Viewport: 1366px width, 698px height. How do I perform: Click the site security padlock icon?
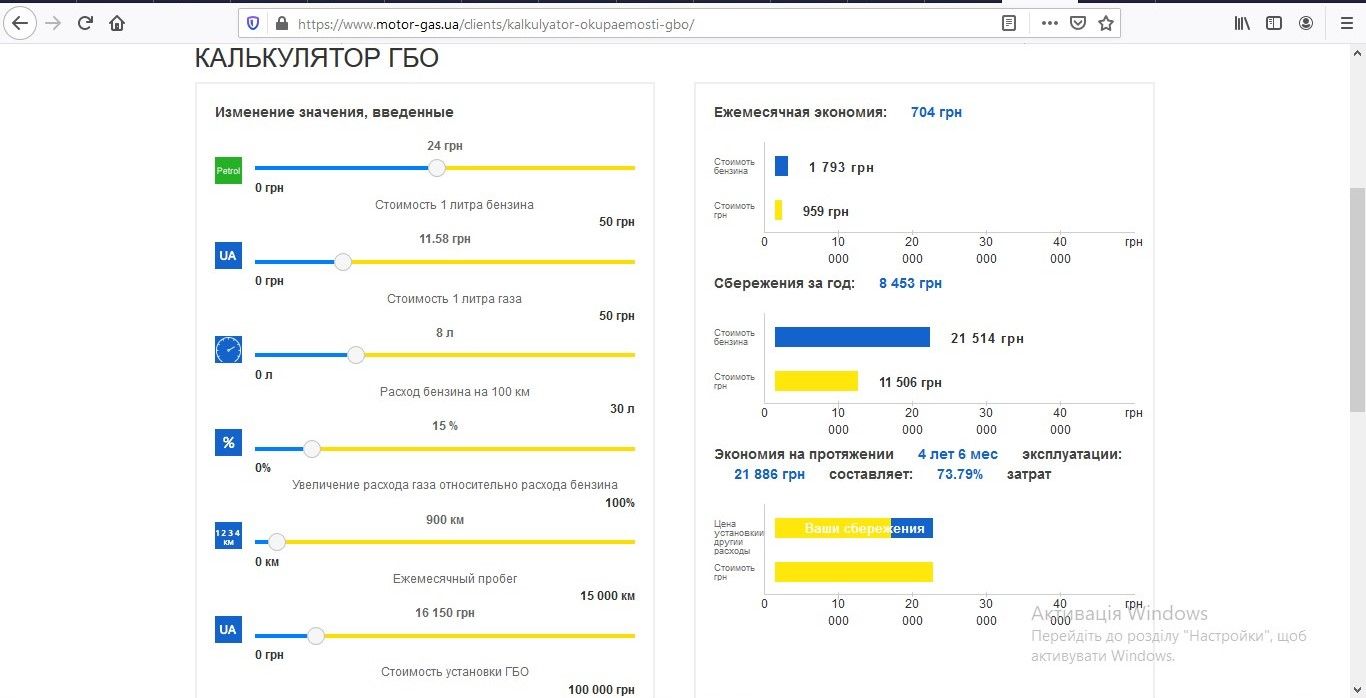point(280,23)
